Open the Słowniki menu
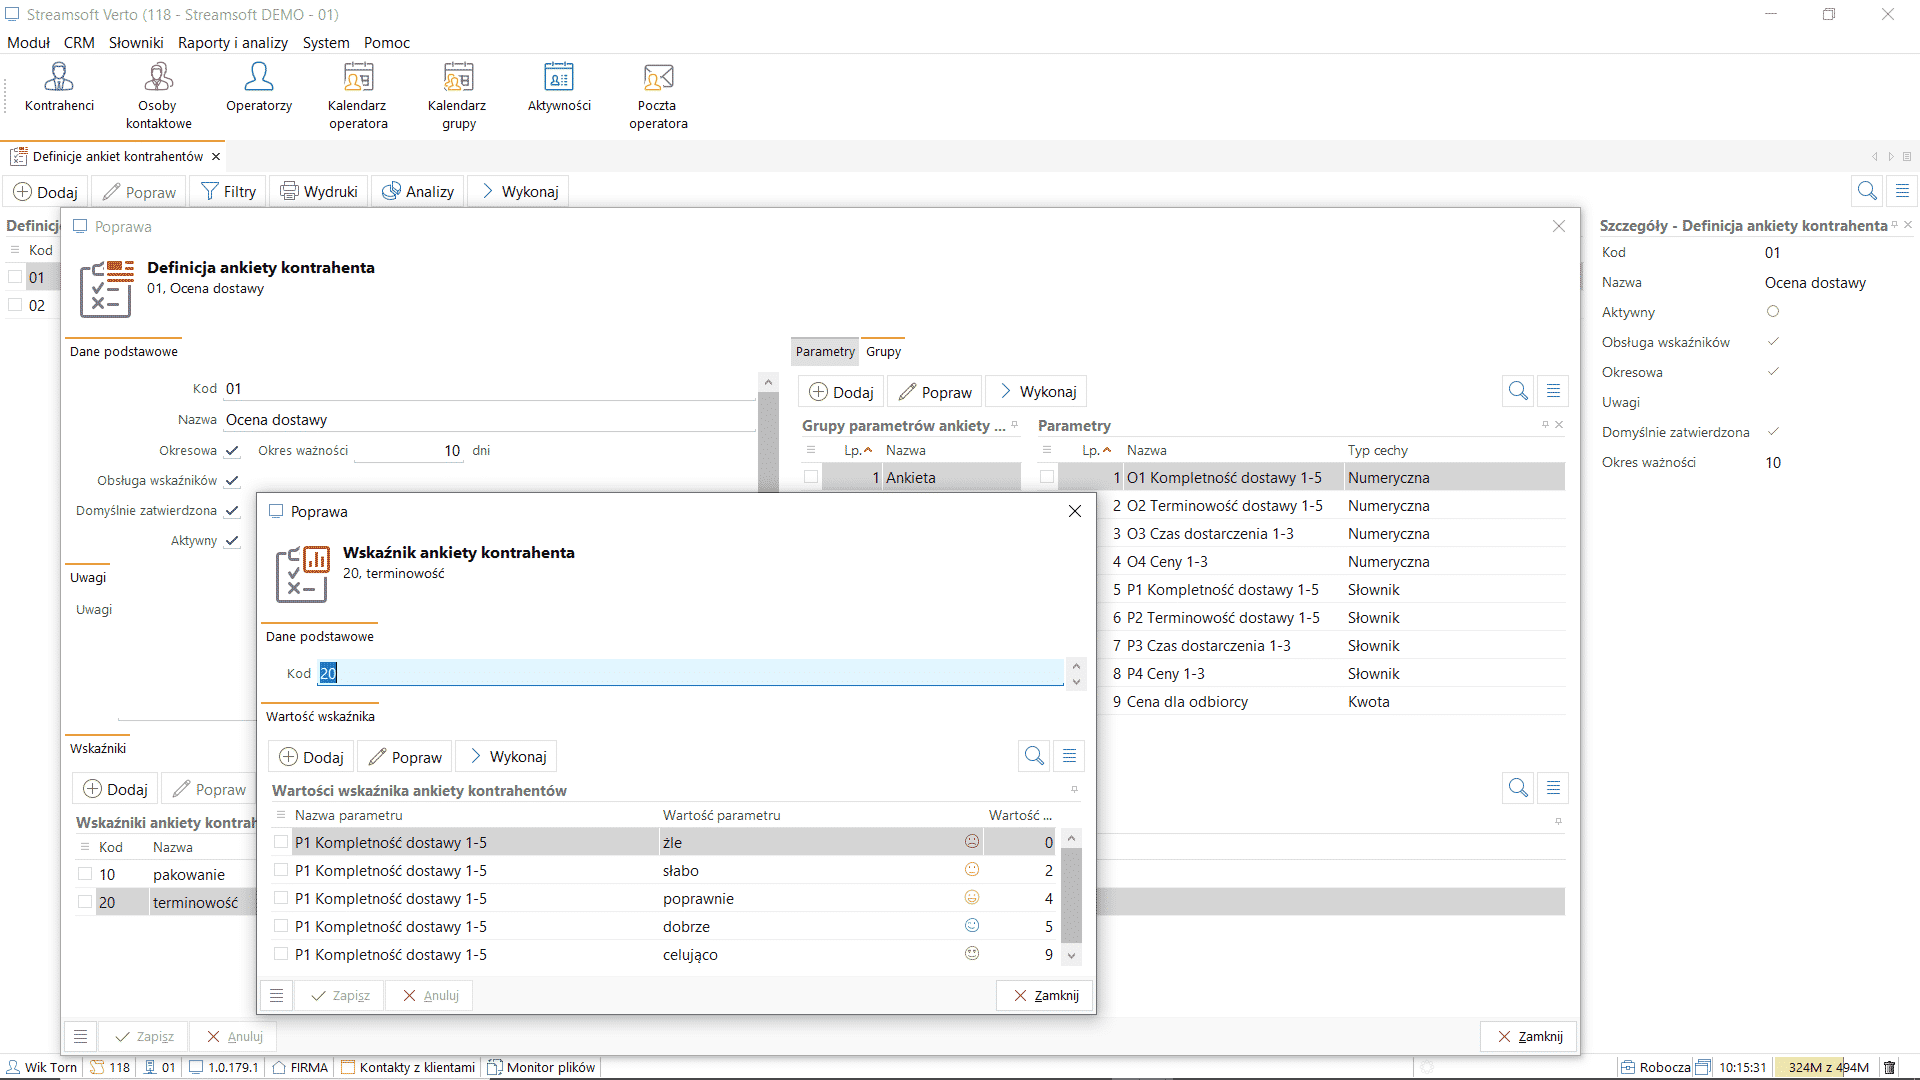This screenshot has width=1920, height=1080. pos(136,42)
